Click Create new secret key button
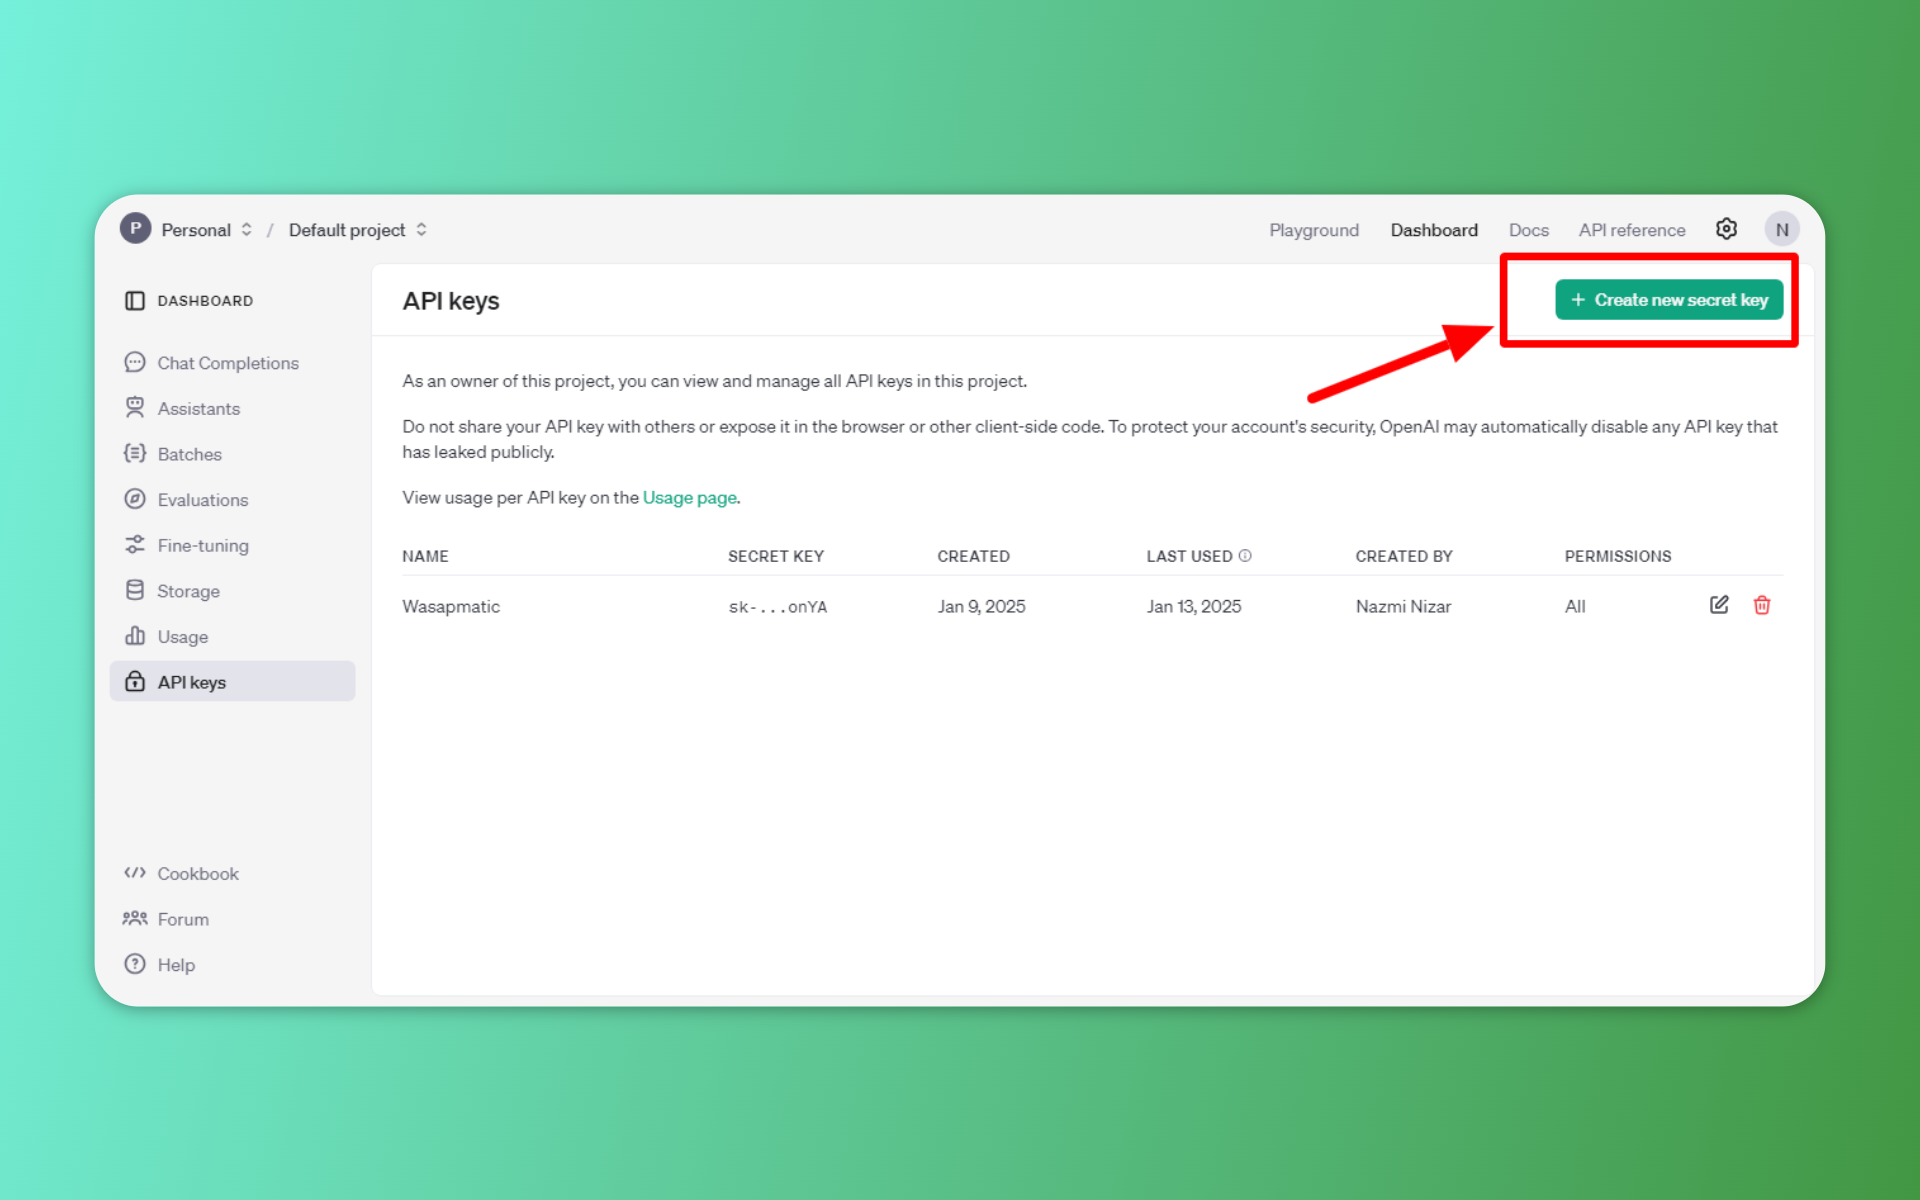The height and width of the screenshot is (1200, 1920). pyautogui.click(x=1668, y=300)
